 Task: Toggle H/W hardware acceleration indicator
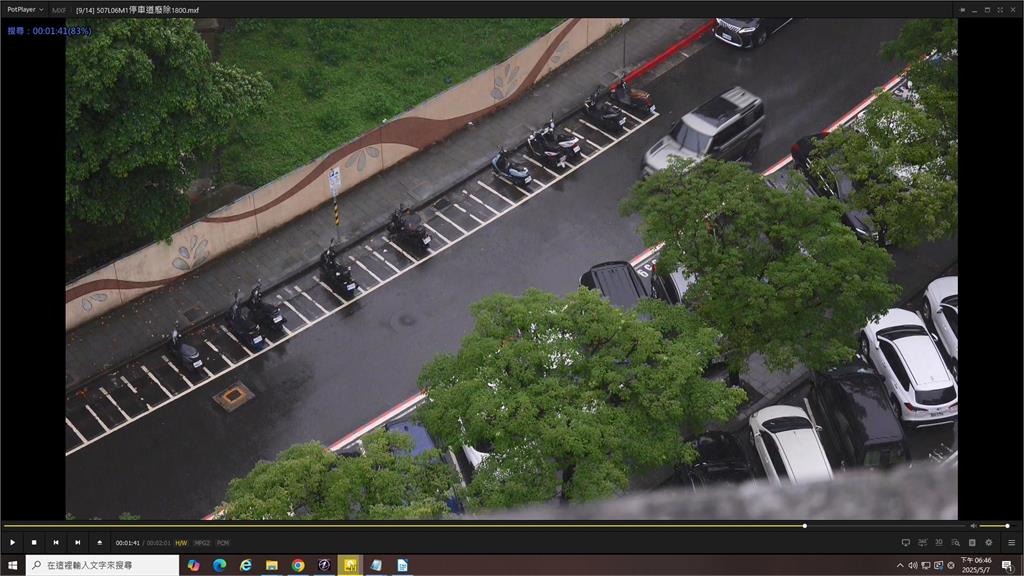[x=181, y=543]
